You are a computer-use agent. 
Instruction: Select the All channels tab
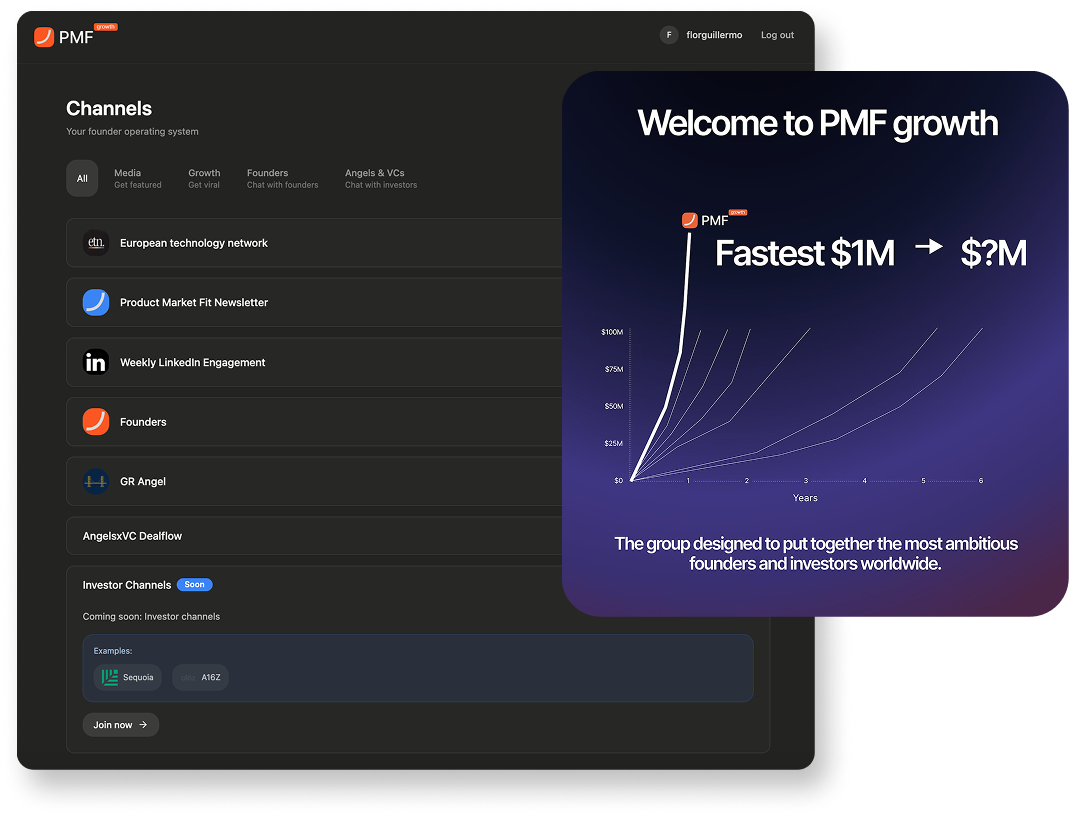[82, 179]
